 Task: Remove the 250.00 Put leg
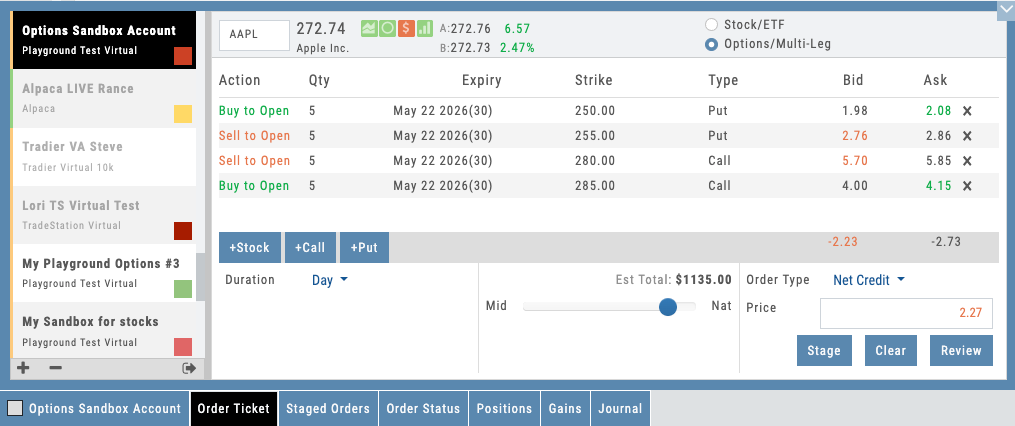point(967,111)
